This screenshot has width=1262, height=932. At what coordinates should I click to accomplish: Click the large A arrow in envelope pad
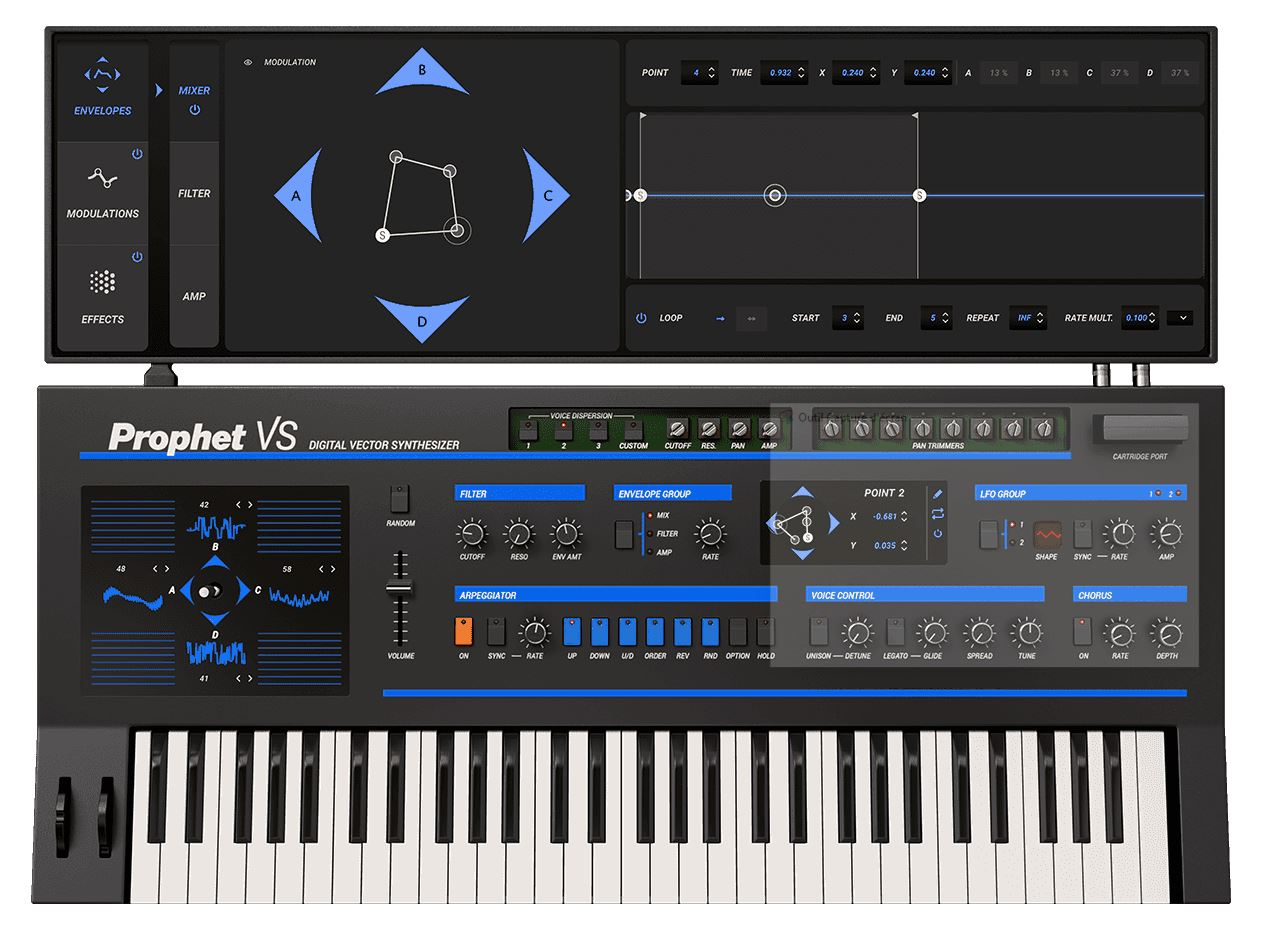coord(298,196)
